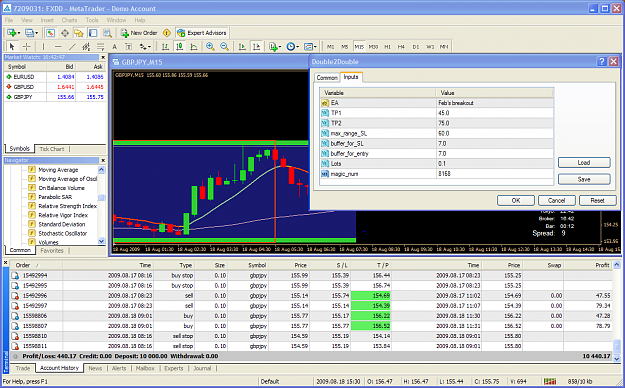
Task: Select the trendline drawing tool
Action: pos(72,47)
